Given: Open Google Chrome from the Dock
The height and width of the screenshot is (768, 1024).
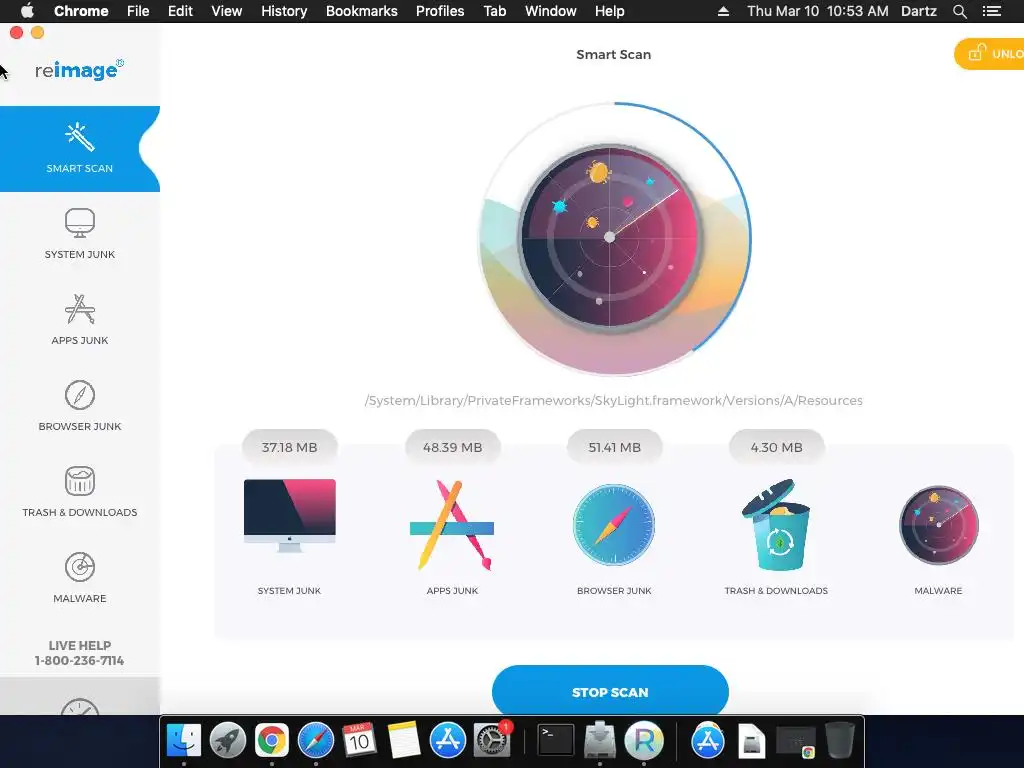Looking at the screenshot, I should 272,740.
